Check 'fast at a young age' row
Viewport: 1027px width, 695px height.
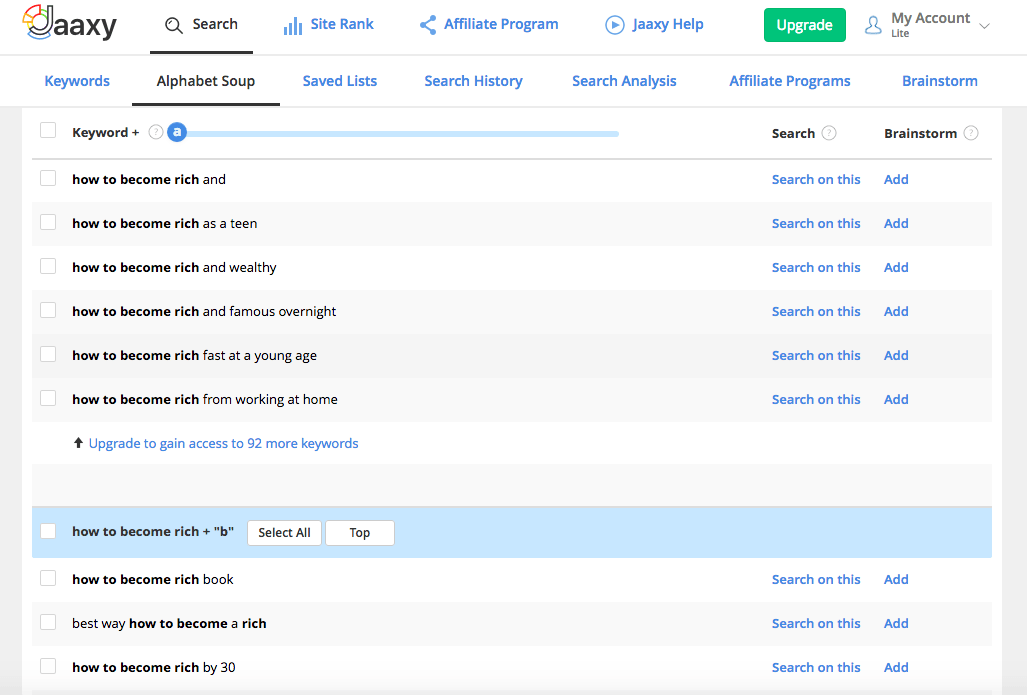(48, 354)
